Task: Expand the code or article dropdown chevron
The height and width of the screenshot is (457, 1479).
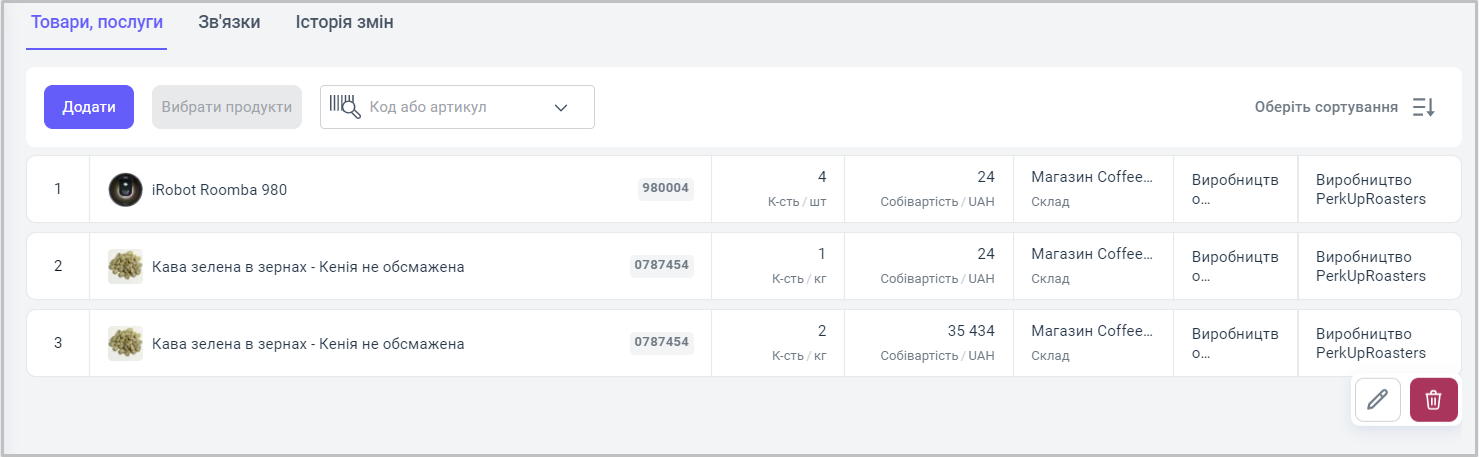Action: [560, 107]
